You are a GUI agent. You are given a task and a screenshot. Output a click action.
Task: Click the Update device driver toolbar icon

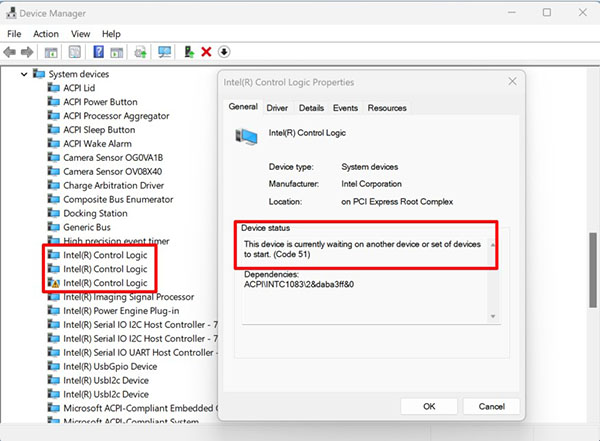coord(140,51)
